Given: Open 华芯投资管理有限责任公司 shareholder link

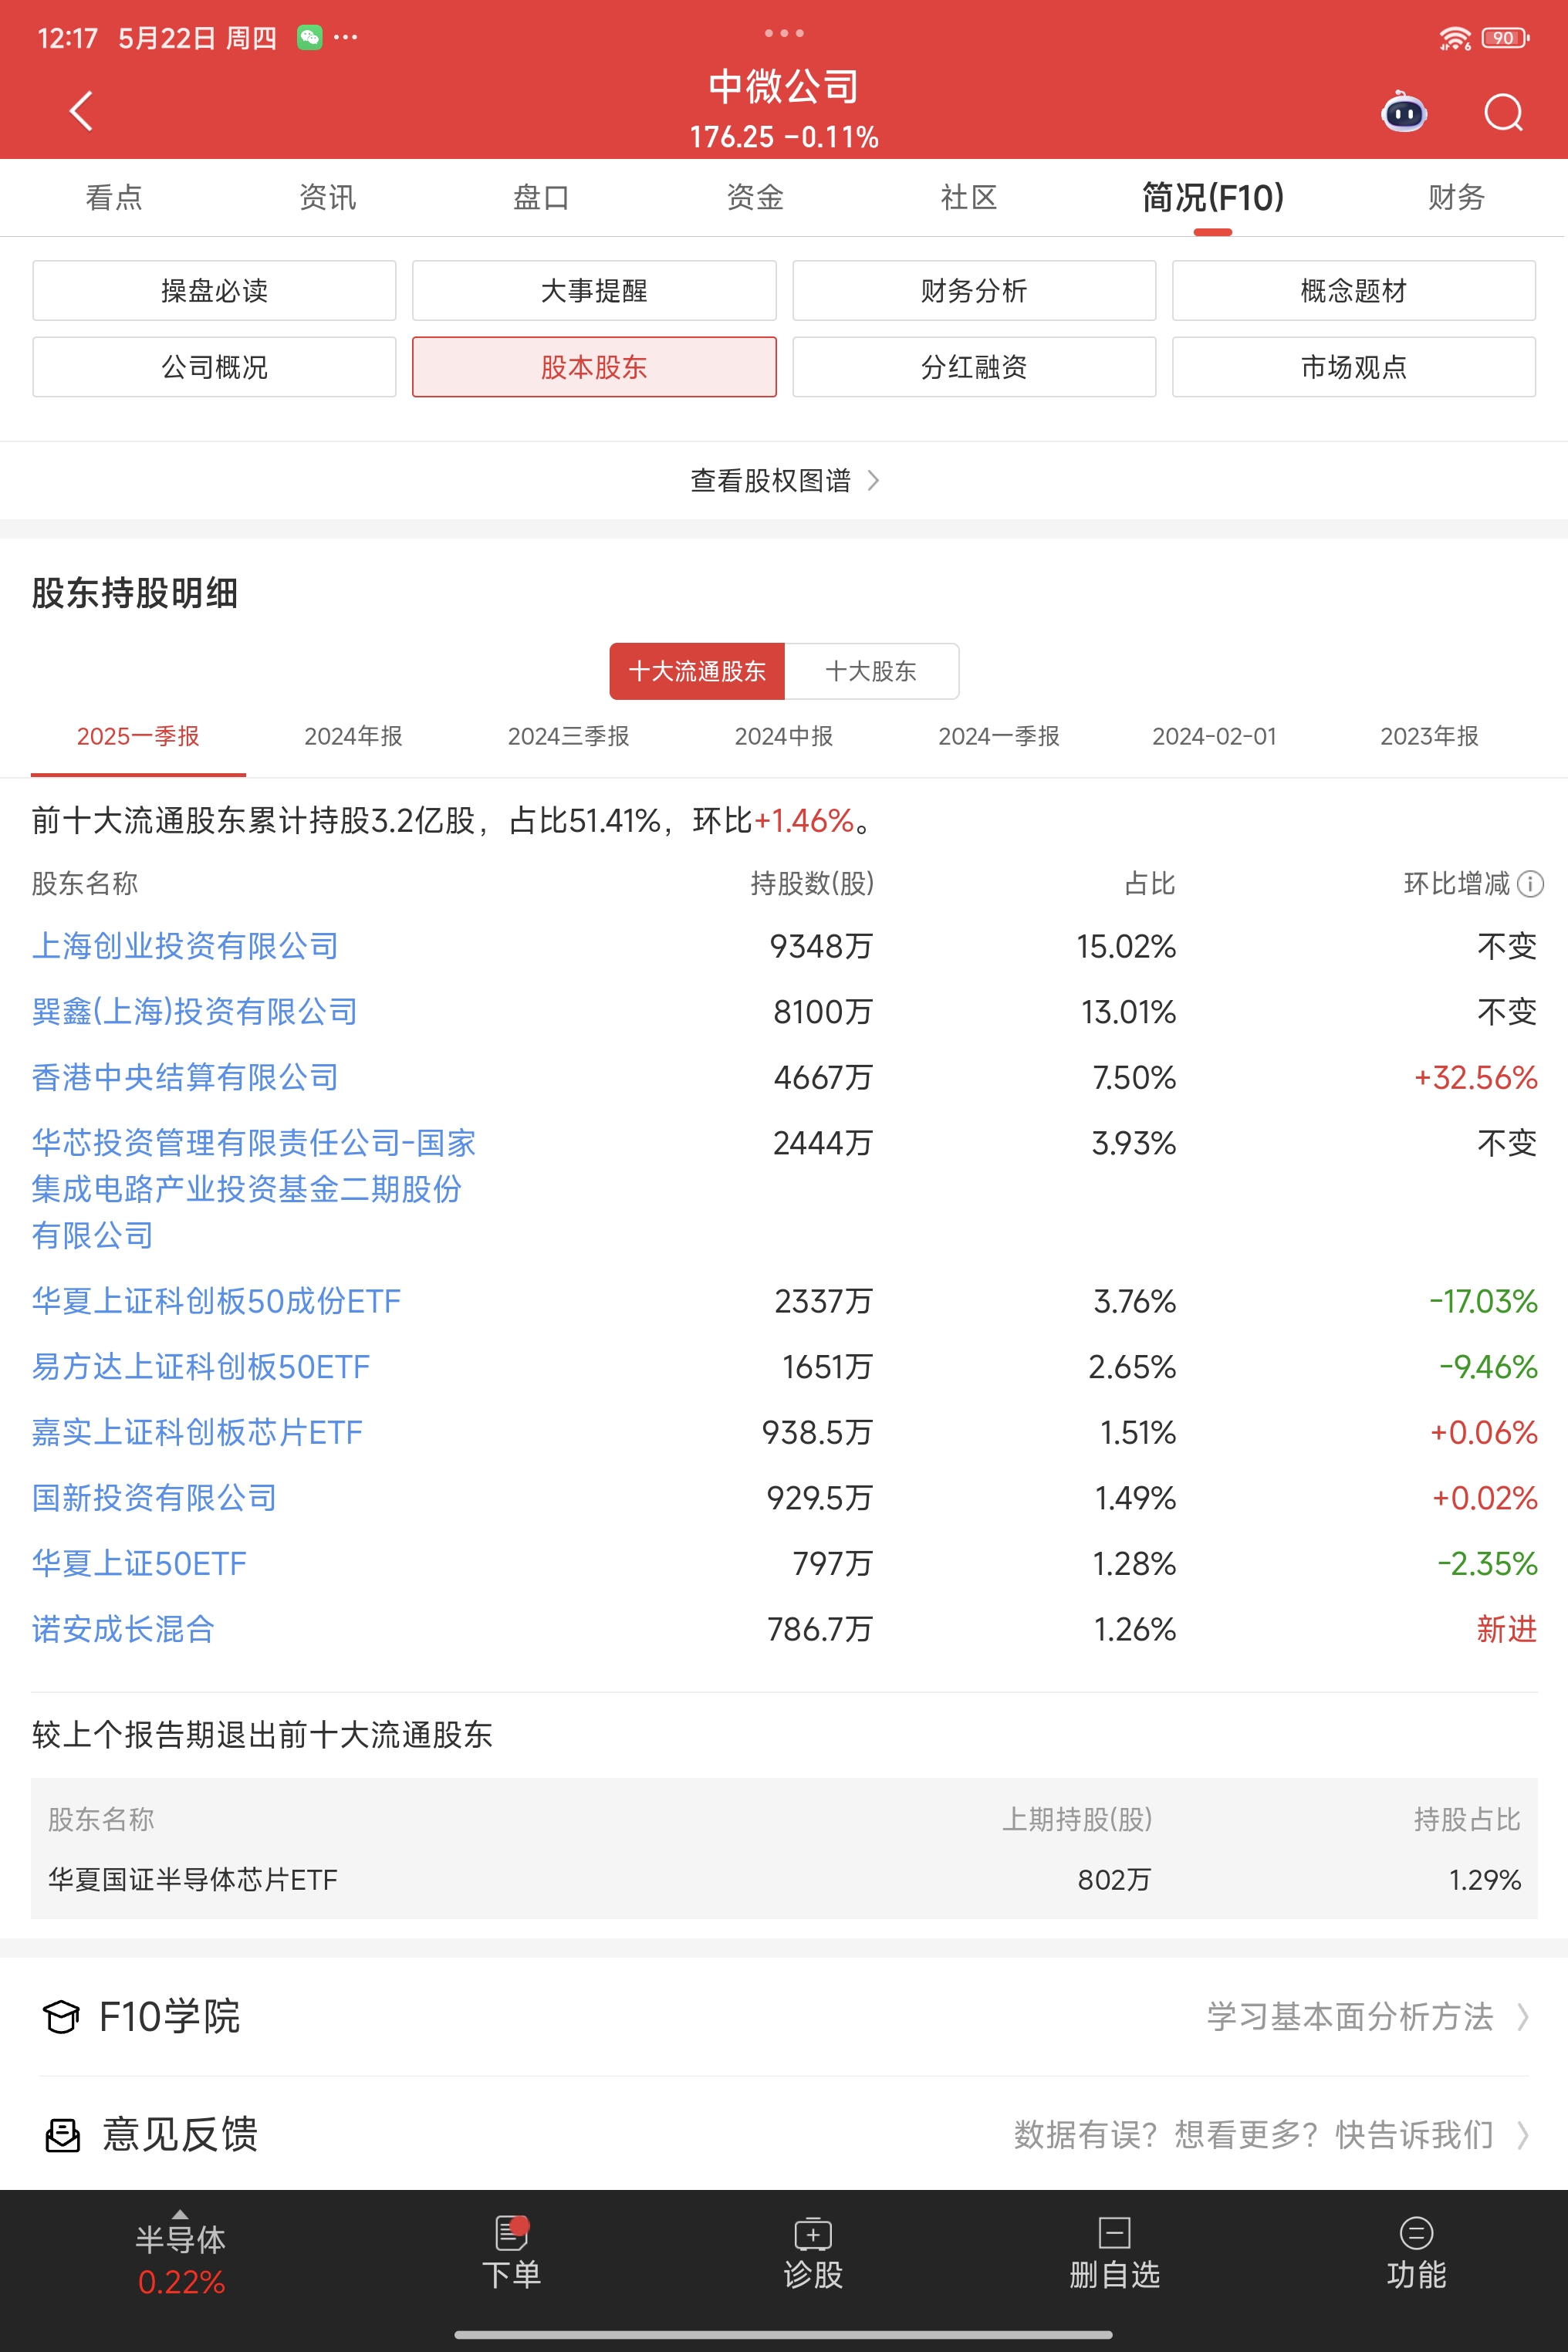Looking at the screenshot, I should tap(253, 1189).
